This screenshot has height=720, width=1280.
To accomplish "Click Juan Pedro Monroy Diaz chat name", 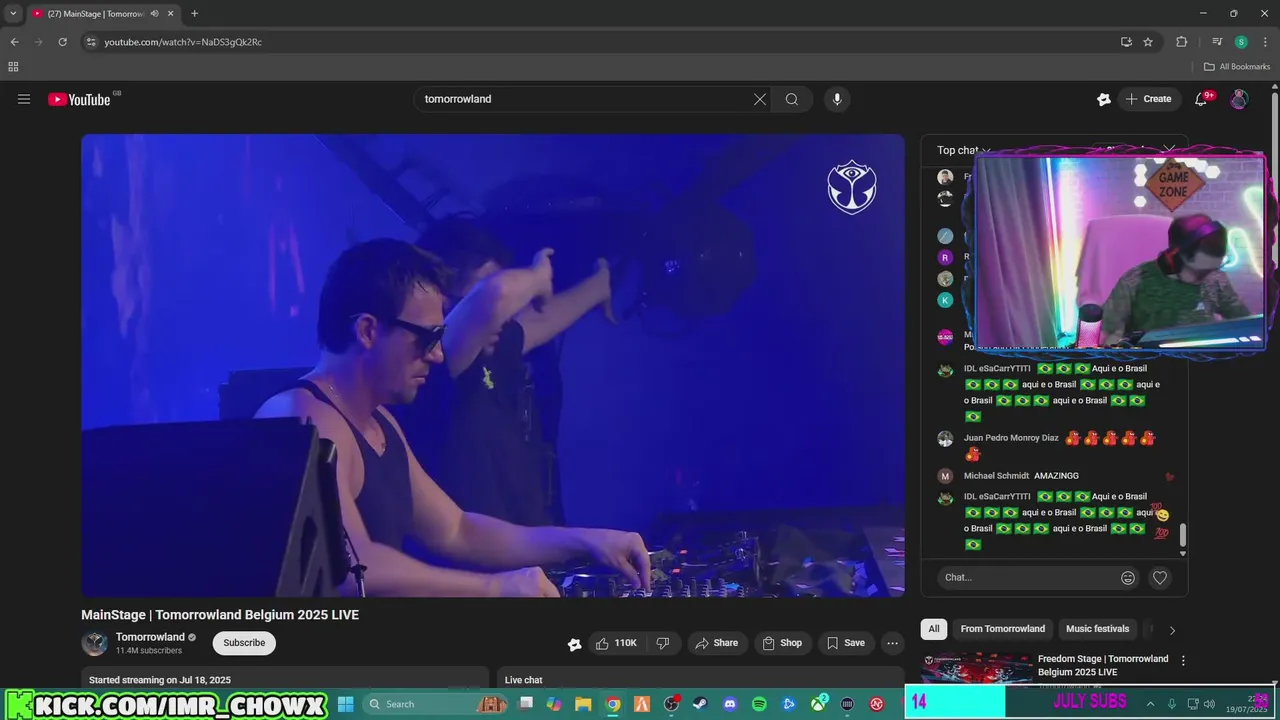I will coord(1011,438).
